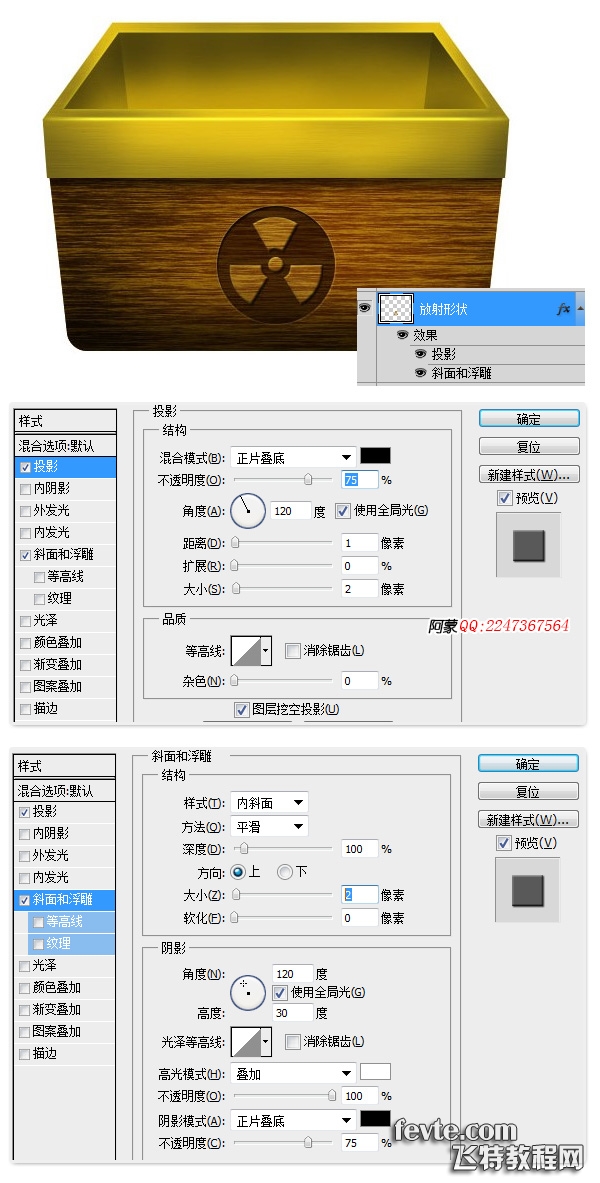Click the angle dial in 斜面和浮雕 阴影 section

click(x=248, y=991)
